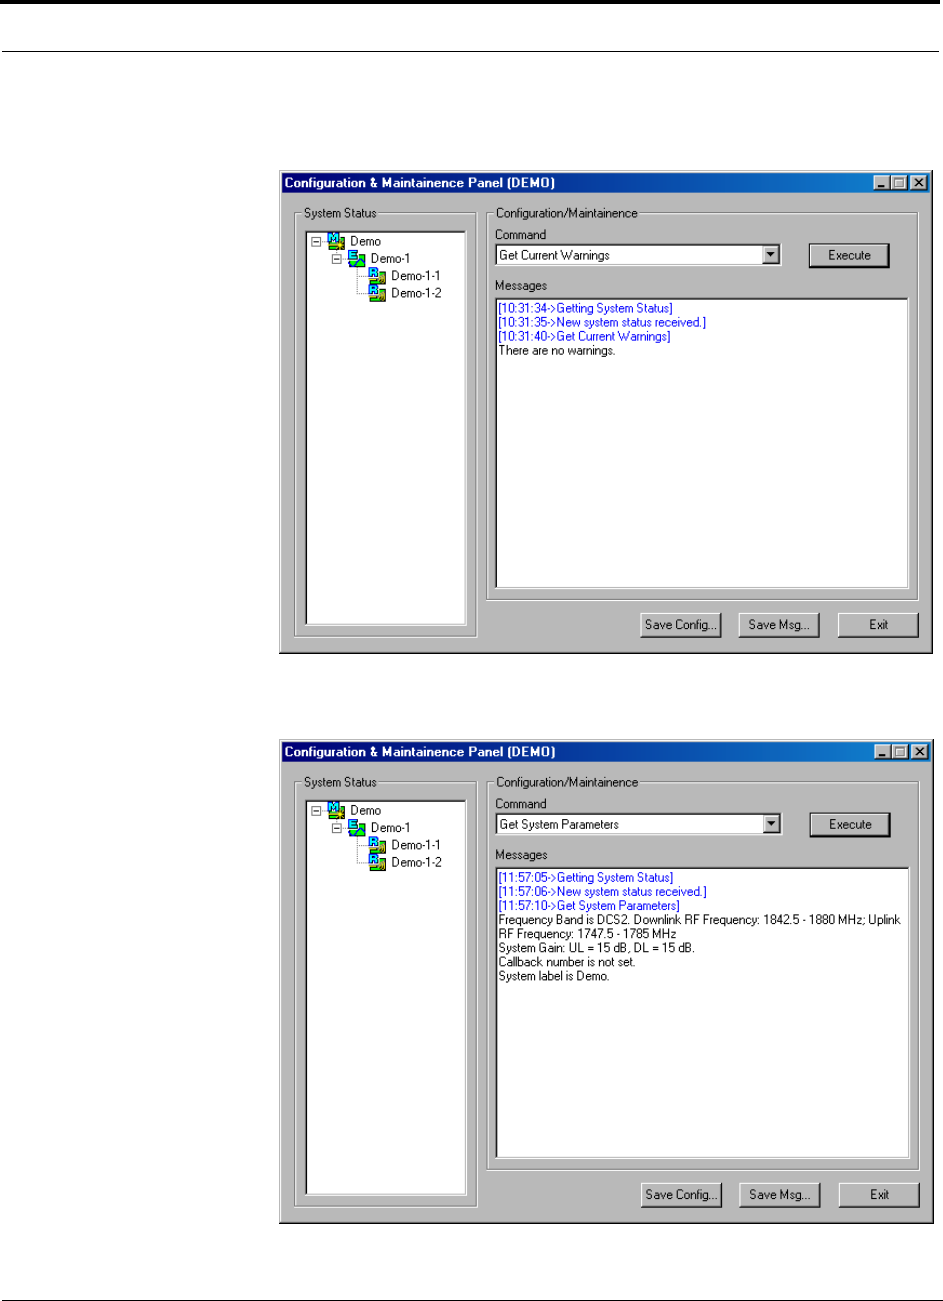
Task: Click '[11:57:10->Get System Parameters]' message line
Action: [589, 905]
